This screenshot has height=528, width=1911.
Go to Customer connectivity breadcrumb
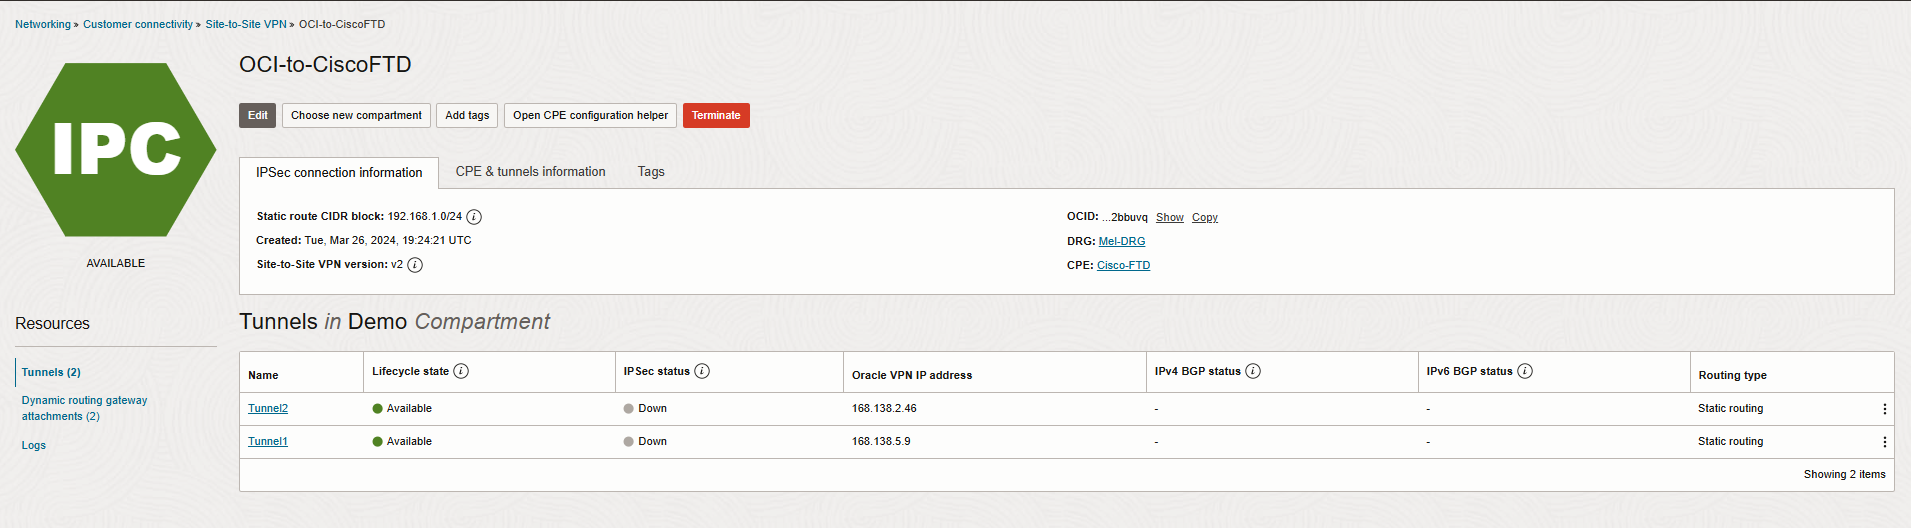138,24
